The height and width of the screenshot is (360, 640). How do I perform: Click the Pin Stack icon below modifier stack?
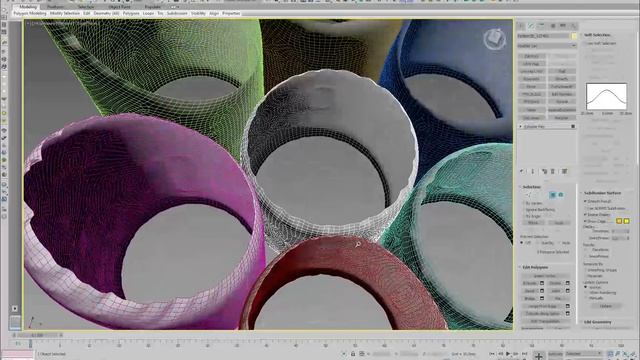522,171
